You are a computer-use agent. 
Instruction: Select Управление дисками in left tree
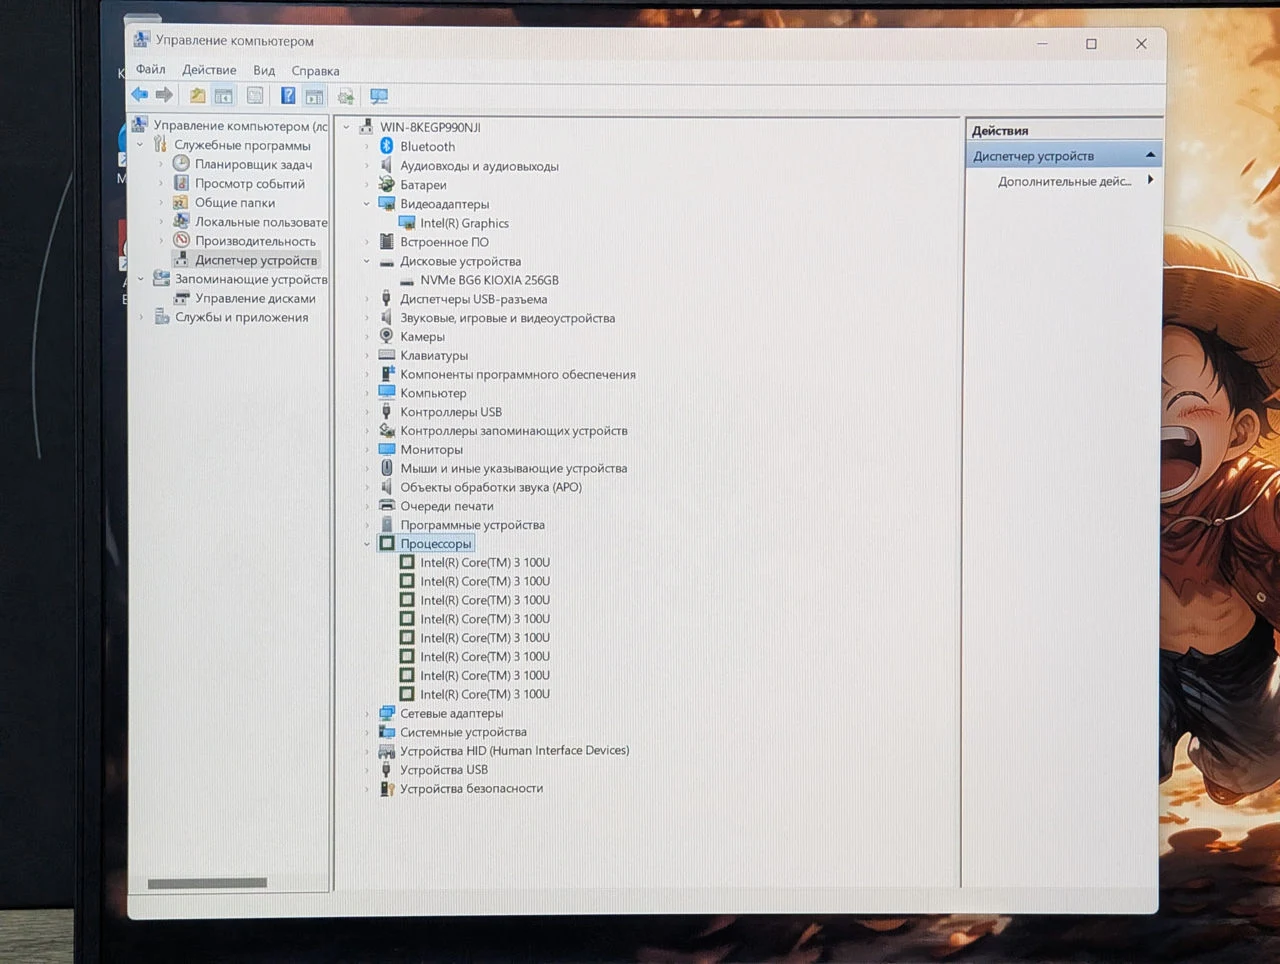click(x=255, y=298)
